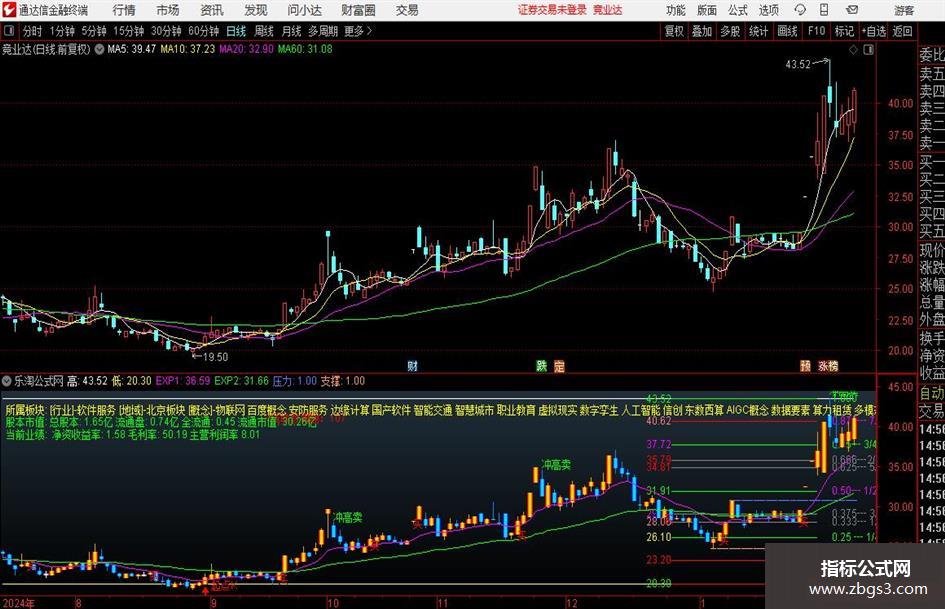Open the 市场 menu

[168, 10]
